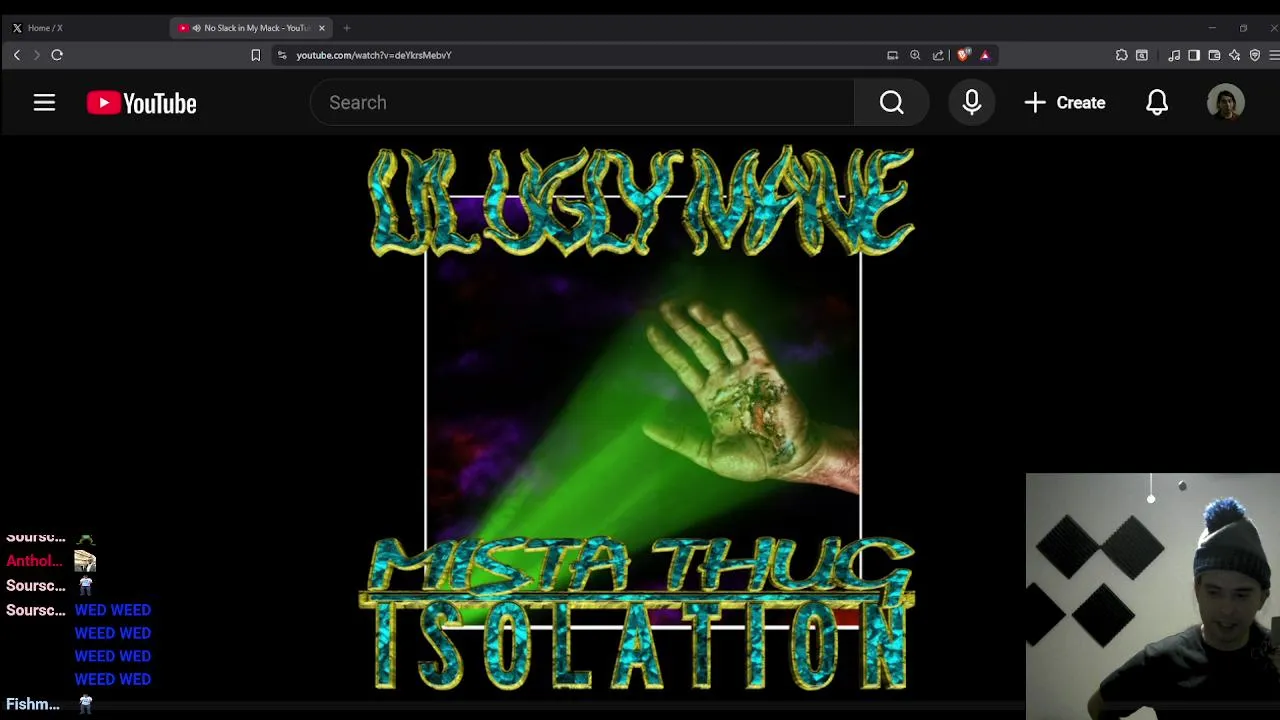Click the Lil Ugly Mane album art video
1280x720 pixels.
[640, 418]
